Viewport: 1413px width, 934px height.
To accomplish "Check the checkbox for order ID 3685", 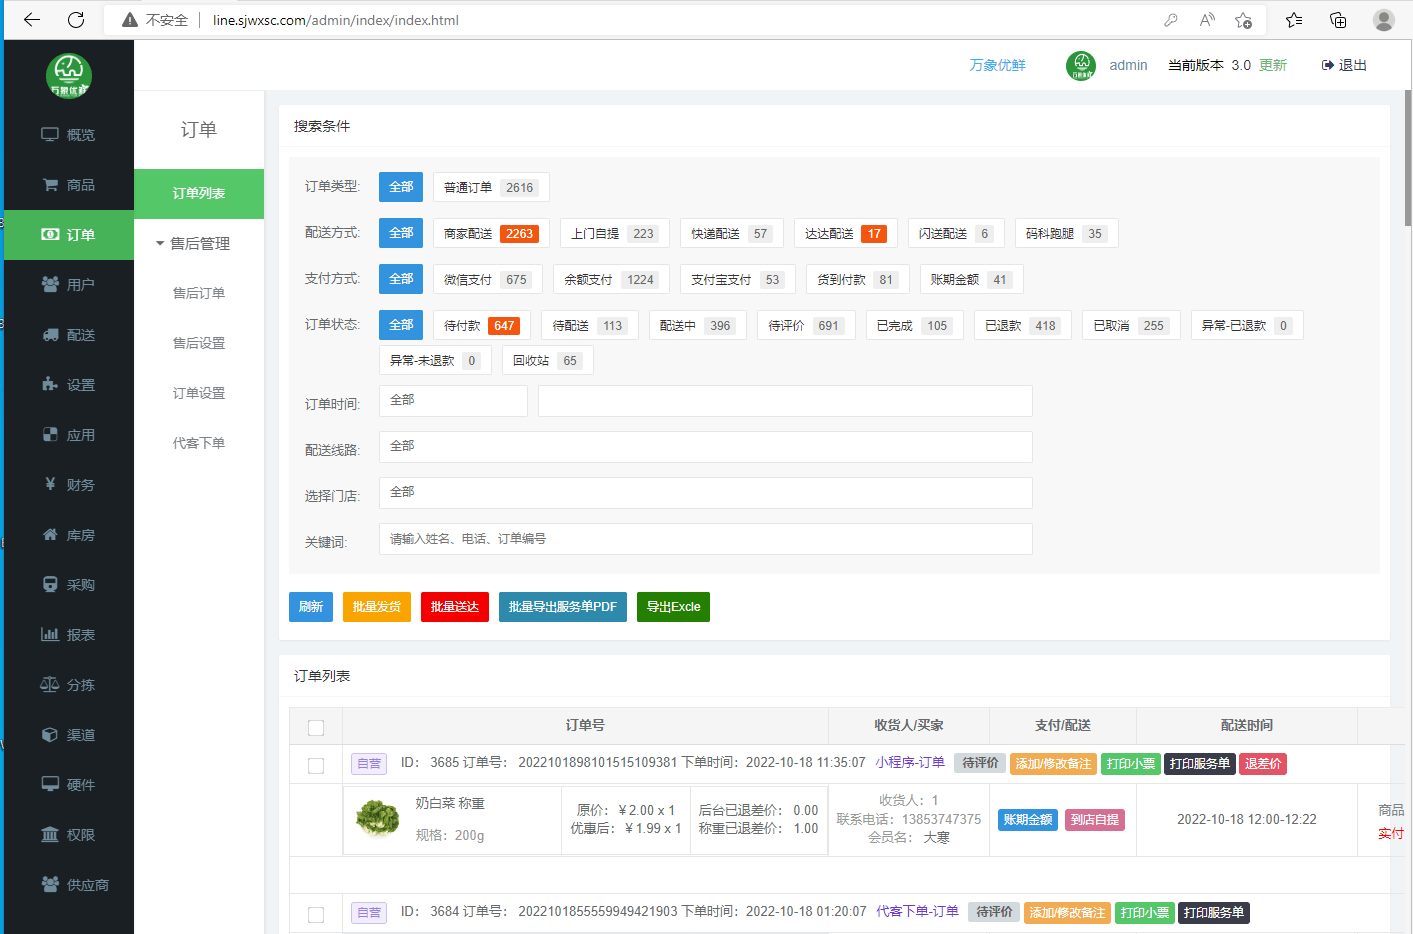I will 316,765.
